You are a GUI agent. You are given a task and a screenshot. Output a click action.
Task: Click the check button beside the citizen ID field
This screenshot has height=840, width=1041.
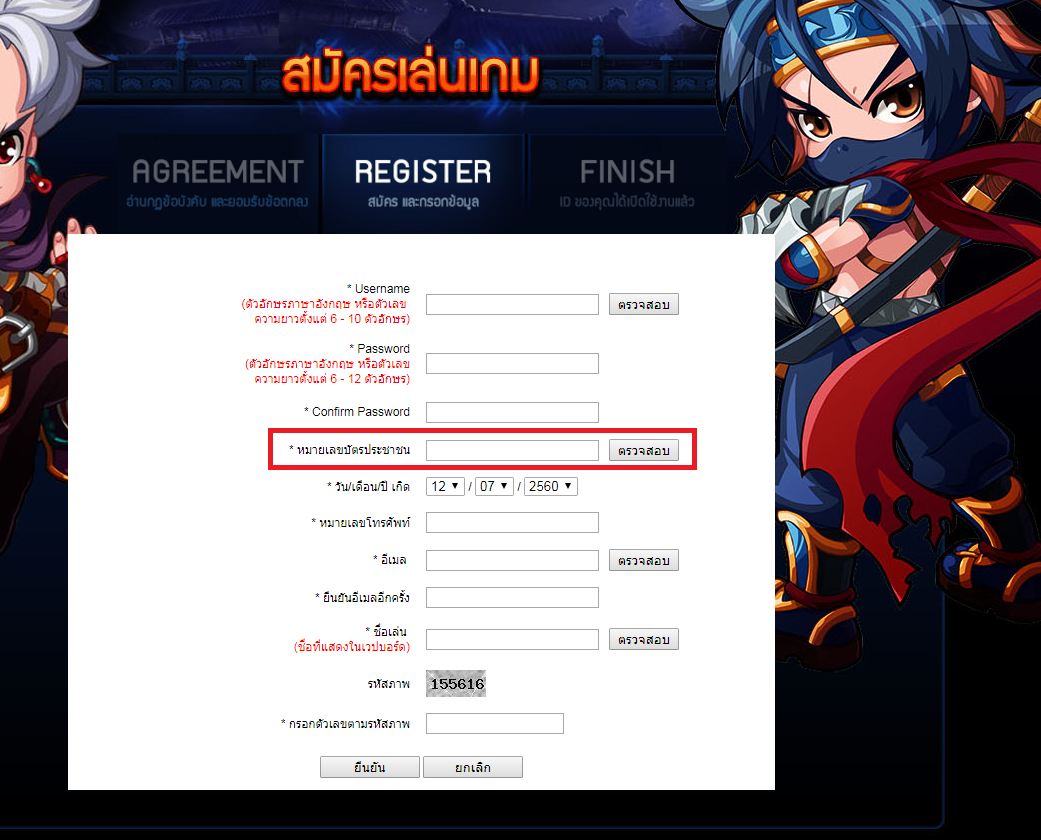click(x=643, y=450)
